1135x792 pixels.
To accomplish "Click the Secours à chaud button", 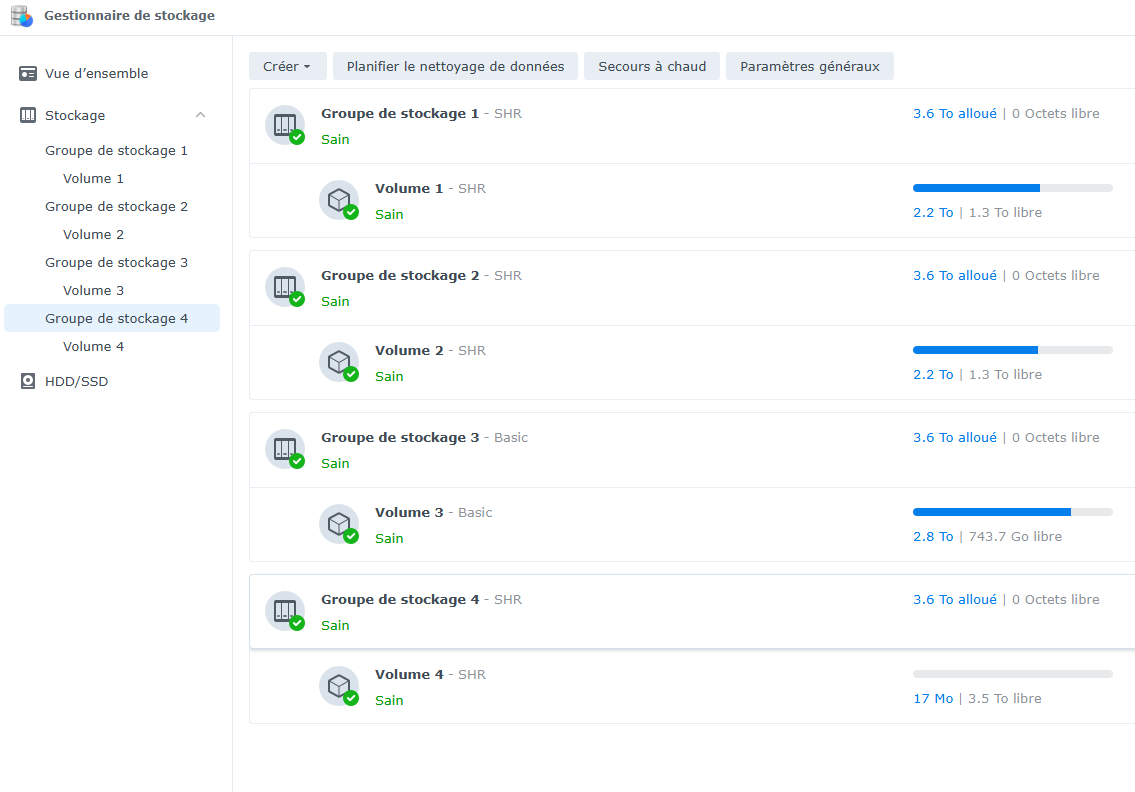I will (652, 67).
